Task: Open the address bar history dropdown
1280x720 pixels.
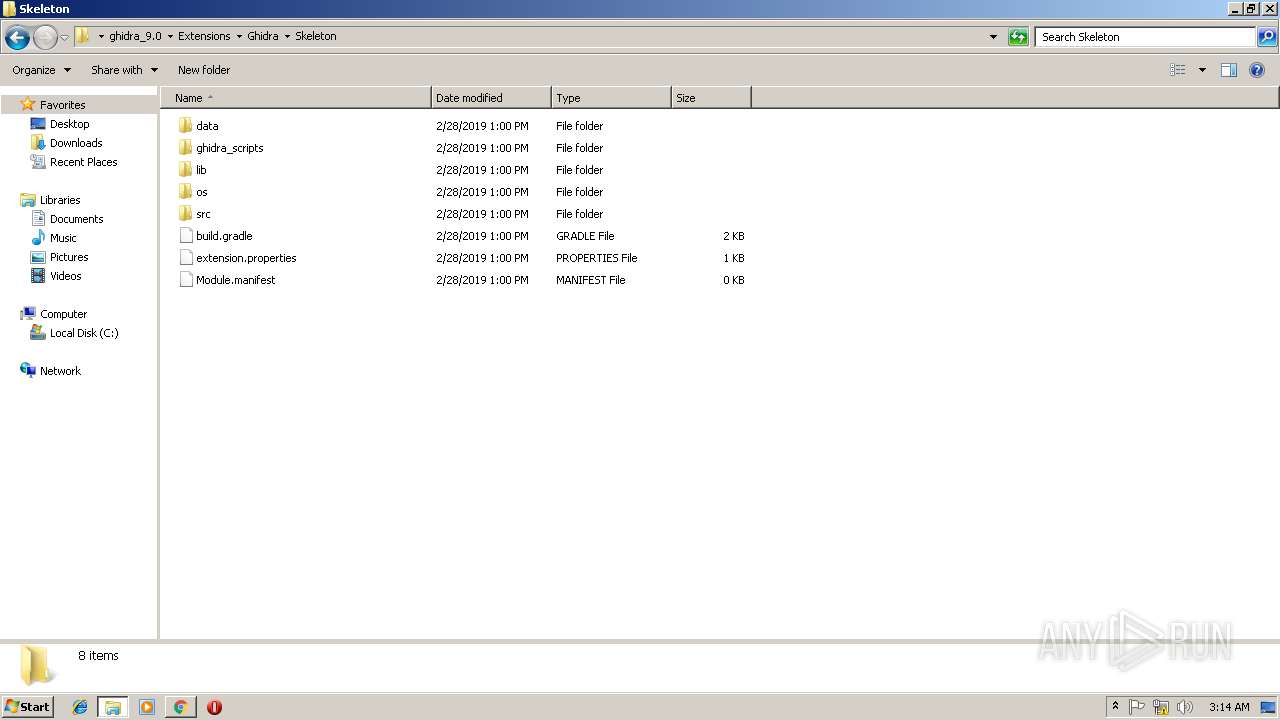Action: (x=993, y=37)
